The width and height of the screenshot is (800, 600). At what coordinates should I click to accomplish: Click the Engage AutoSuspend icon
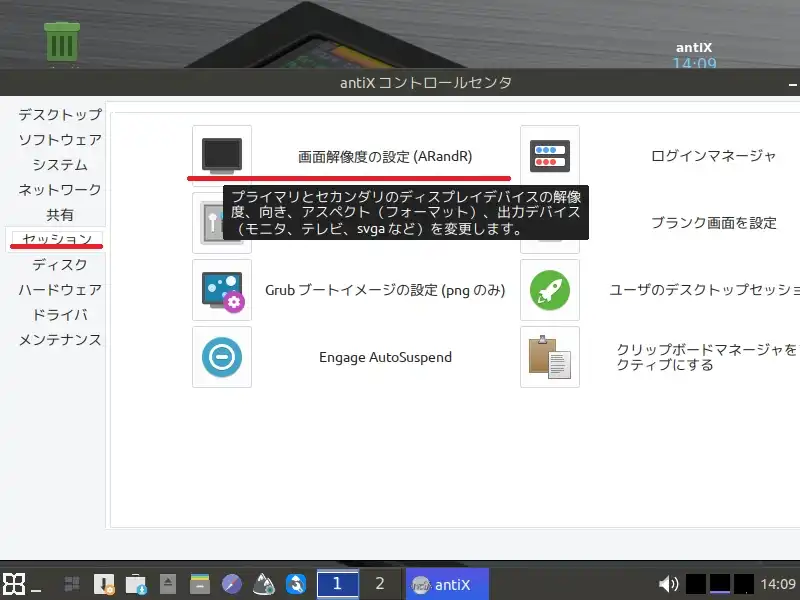221,357
